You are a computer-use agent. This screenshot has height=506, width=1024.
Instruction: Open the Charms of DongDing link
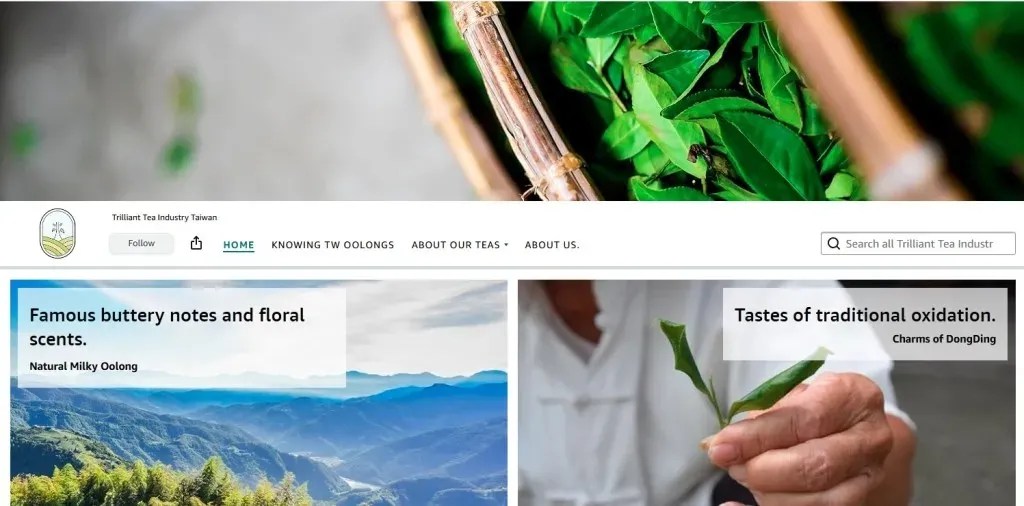944,339
